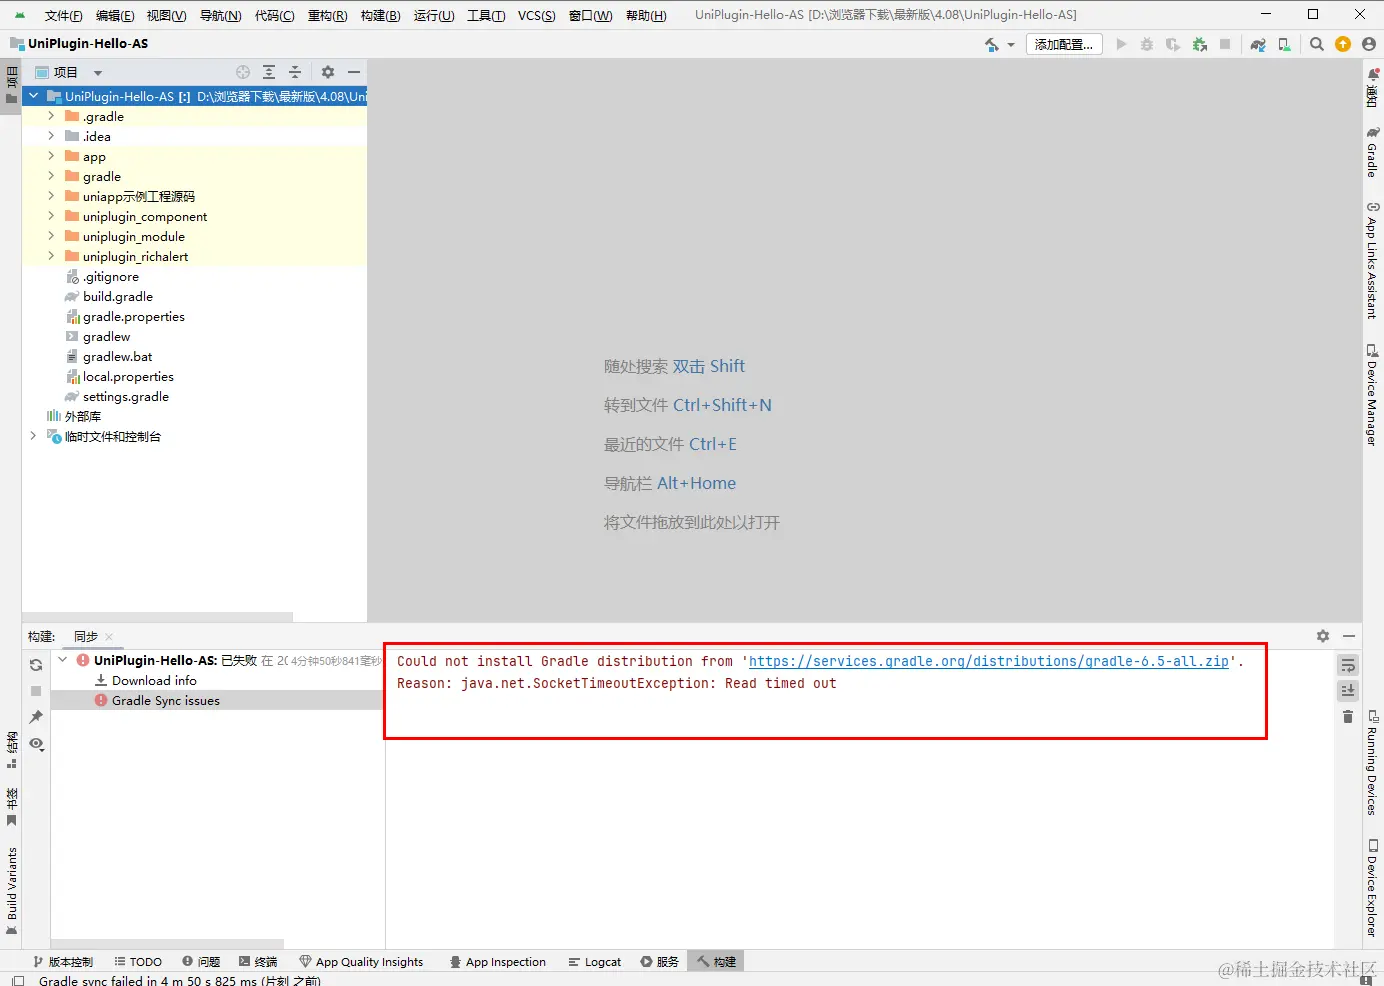This screenshot has height=986, width=1384.
Task: Close the 同步 tab
Action: (x=109, y=637)
